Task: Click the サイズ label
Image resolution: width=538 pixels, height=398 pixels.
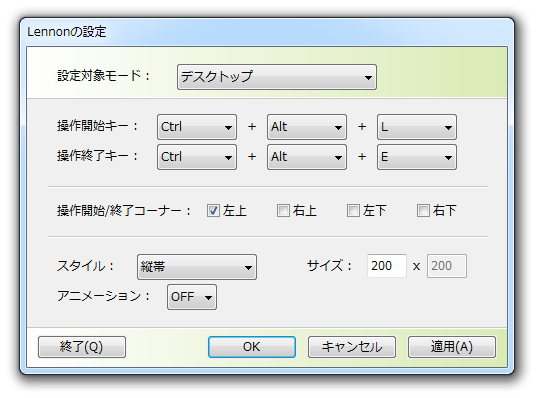Action: click(x=329, y=266)
